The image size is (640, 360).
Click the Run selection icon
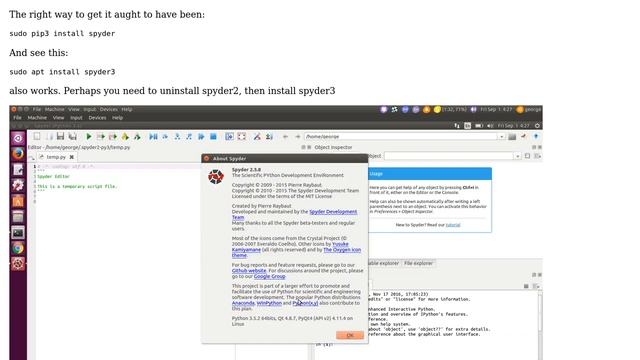(125, 136)
